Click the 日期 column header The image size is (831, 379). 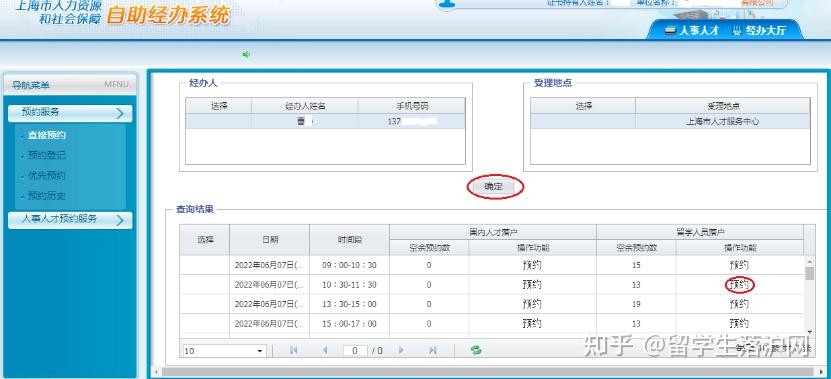270,240
